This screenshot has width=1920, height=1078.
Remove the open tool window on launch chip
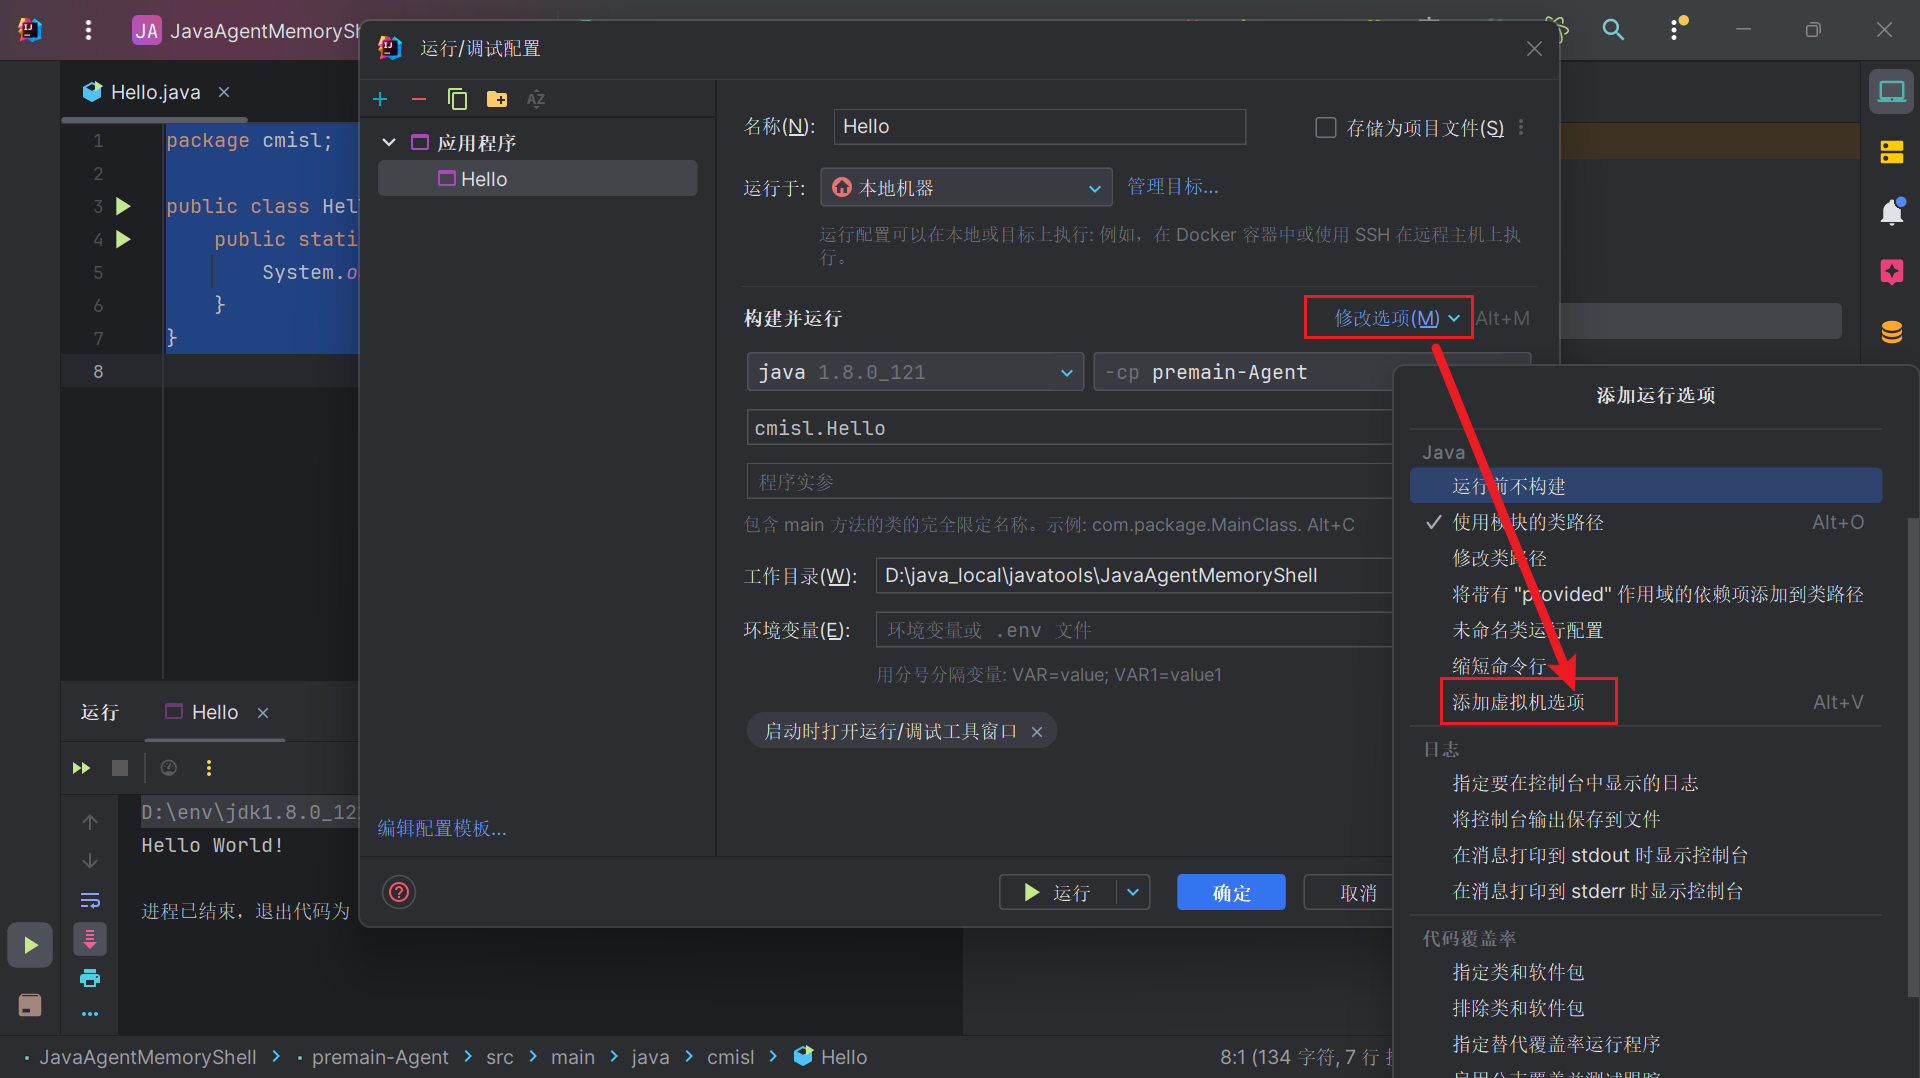point(1037,732)
